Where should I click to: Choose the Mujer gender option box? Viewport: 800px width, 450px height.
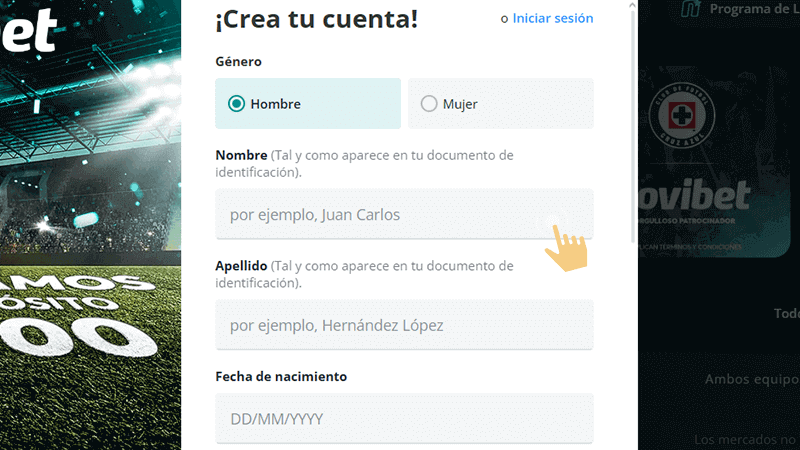pos(500,104)
